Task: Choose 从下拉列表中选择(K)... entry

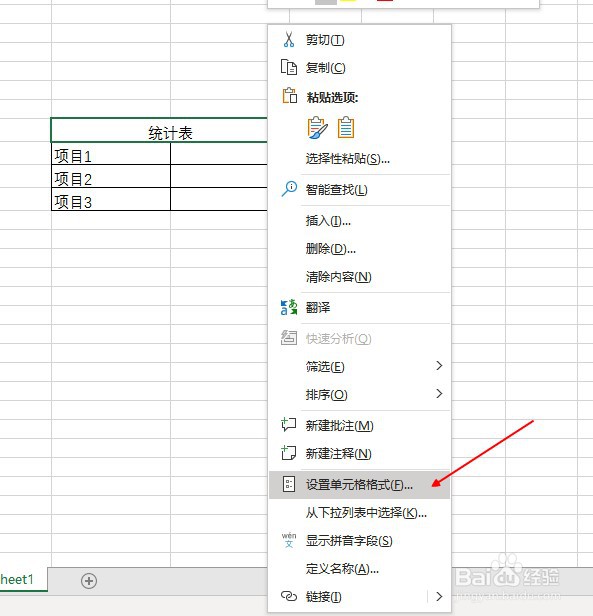Action: (x=359, y=513)
